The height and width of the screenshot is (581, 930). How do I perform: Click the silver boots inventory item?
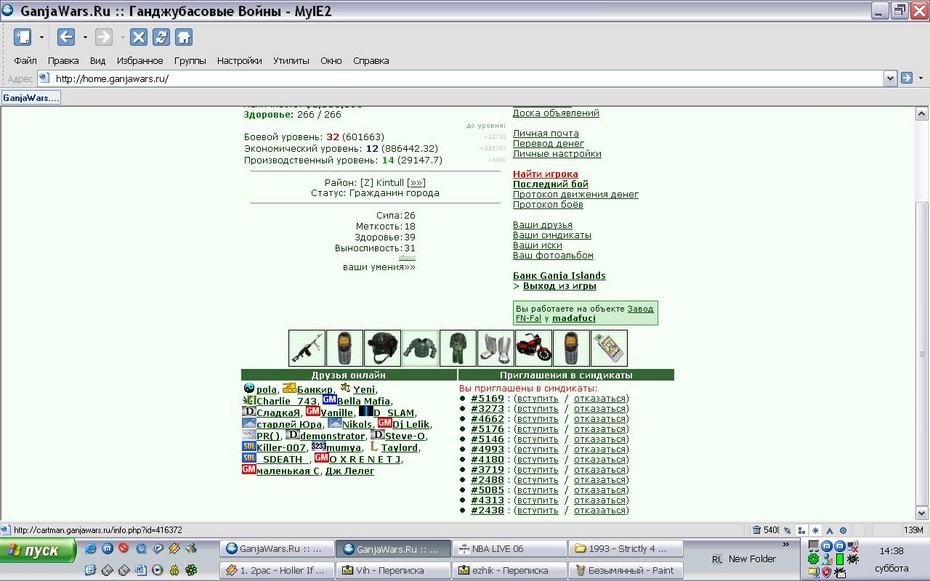(x=495, y=348)
